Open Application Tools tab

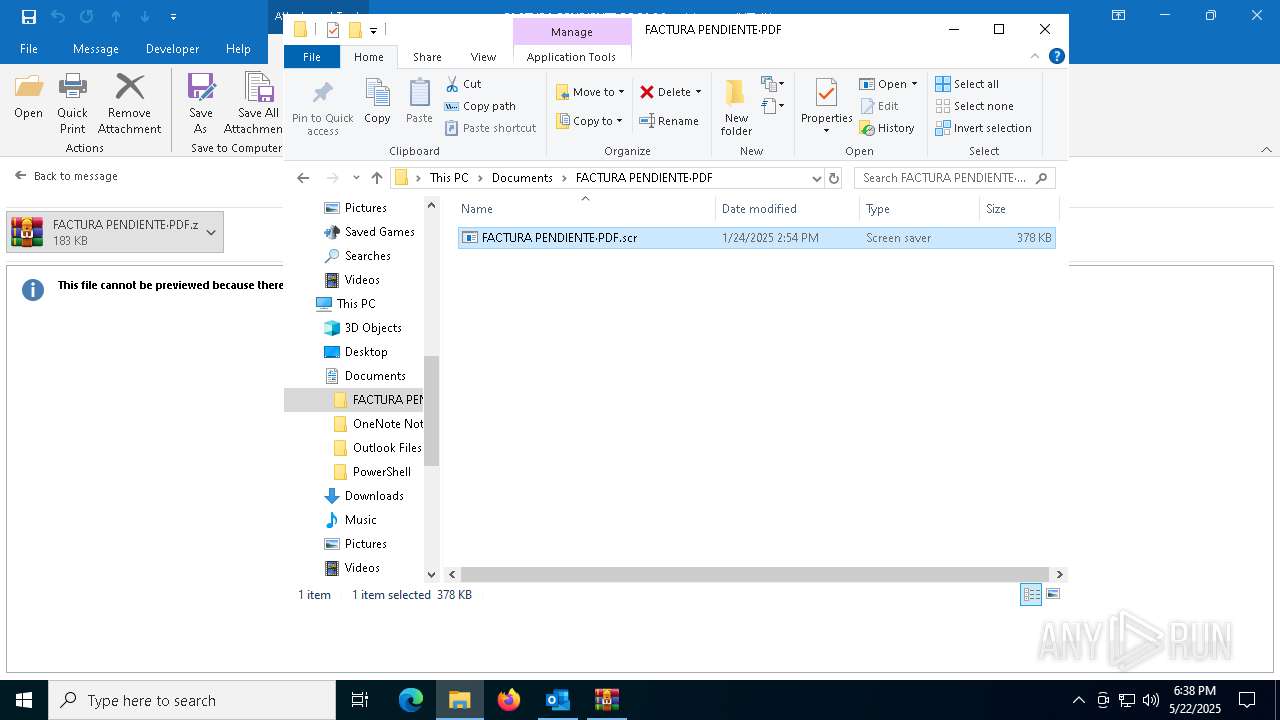(x=571, y=57)
